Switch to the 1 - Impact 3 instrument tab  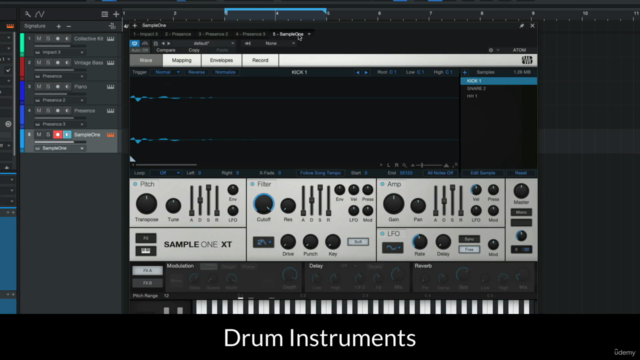coord(145,34)
